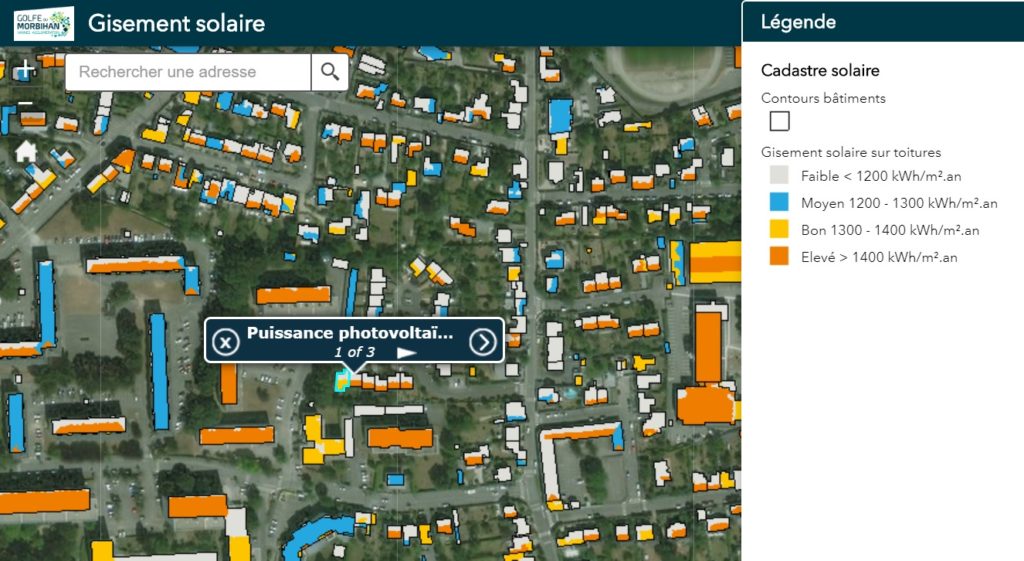Zoom in the map with plus button

[25, 70]
